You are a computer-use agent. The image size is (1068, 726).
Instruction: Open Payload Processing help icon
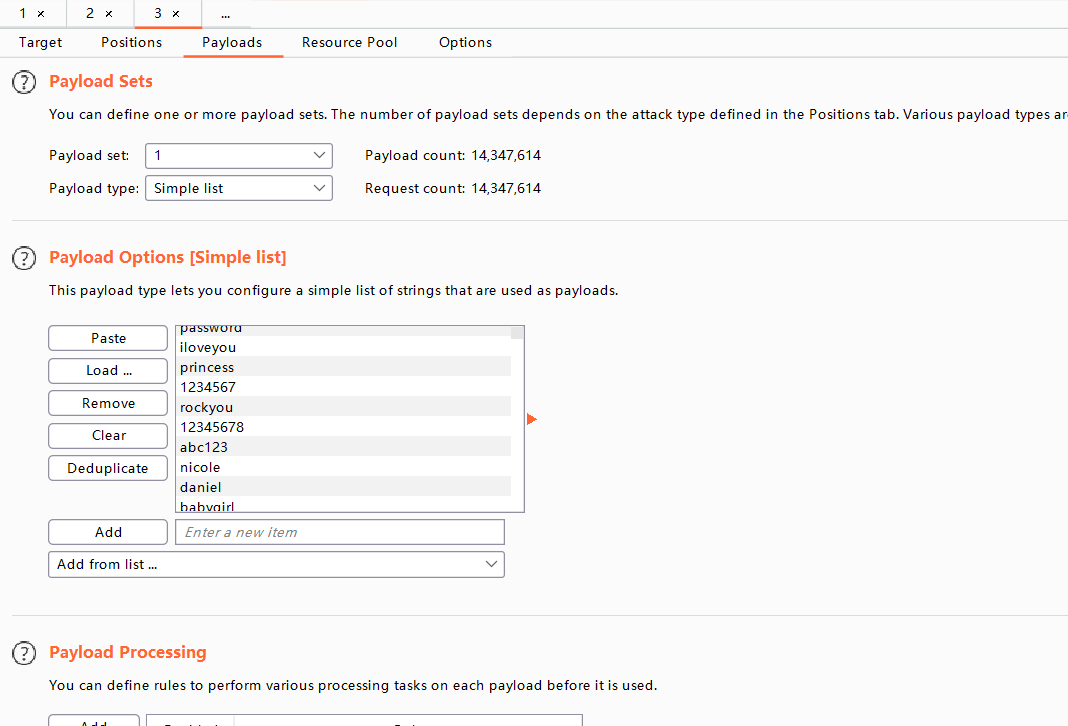pos(24,653)
